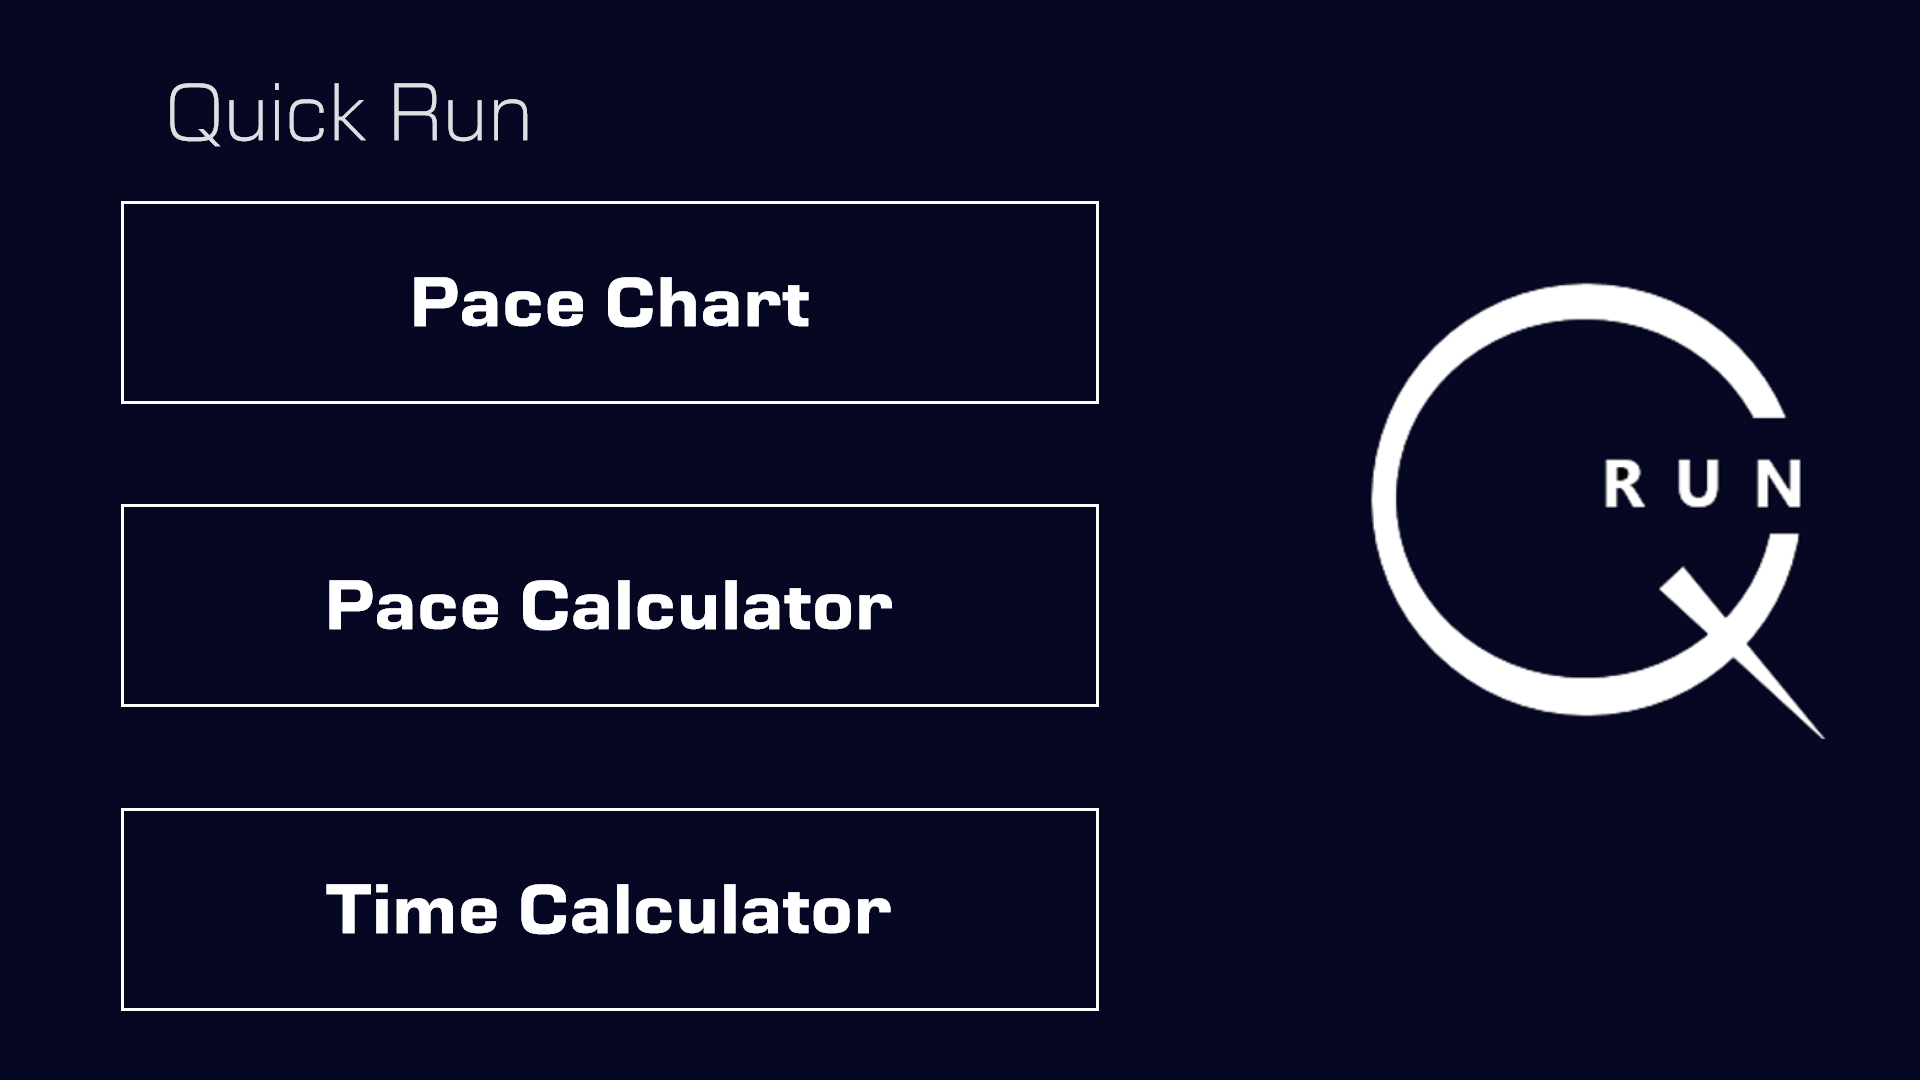1920x1080 pixels.
Task: Launch the Time Calculator
Action: click(609, 909)
